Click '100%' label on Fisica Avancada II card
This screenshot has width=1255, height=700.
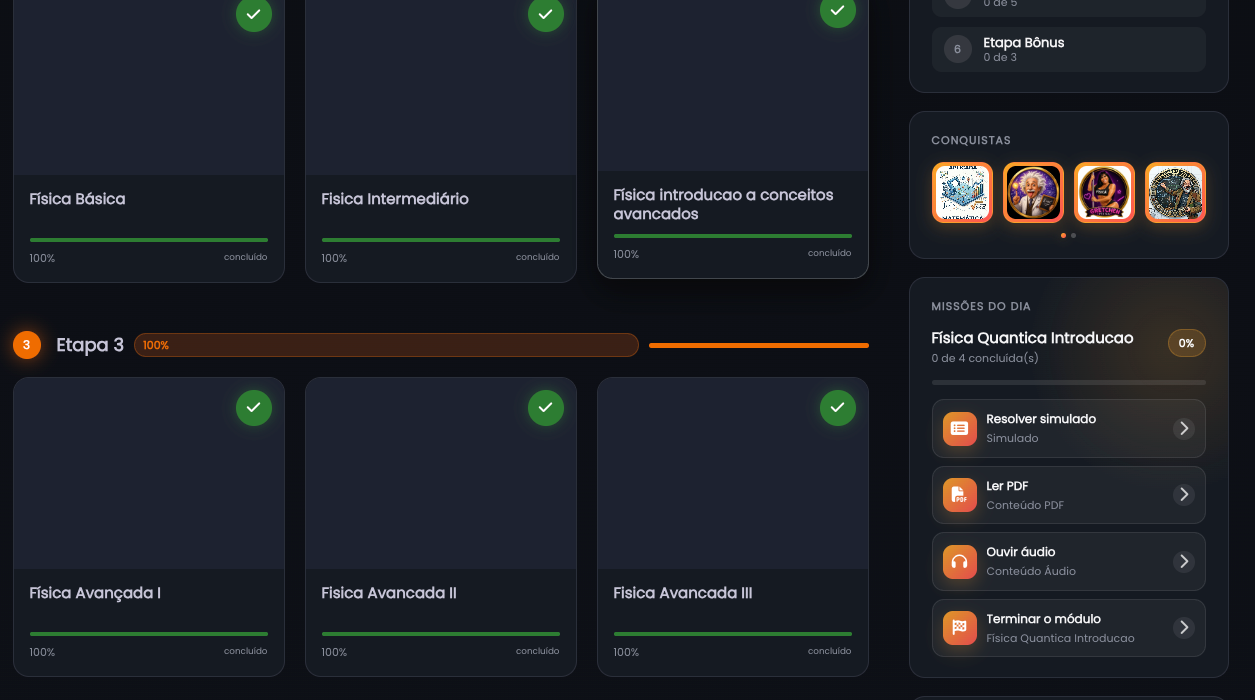(x=334, y=652)
